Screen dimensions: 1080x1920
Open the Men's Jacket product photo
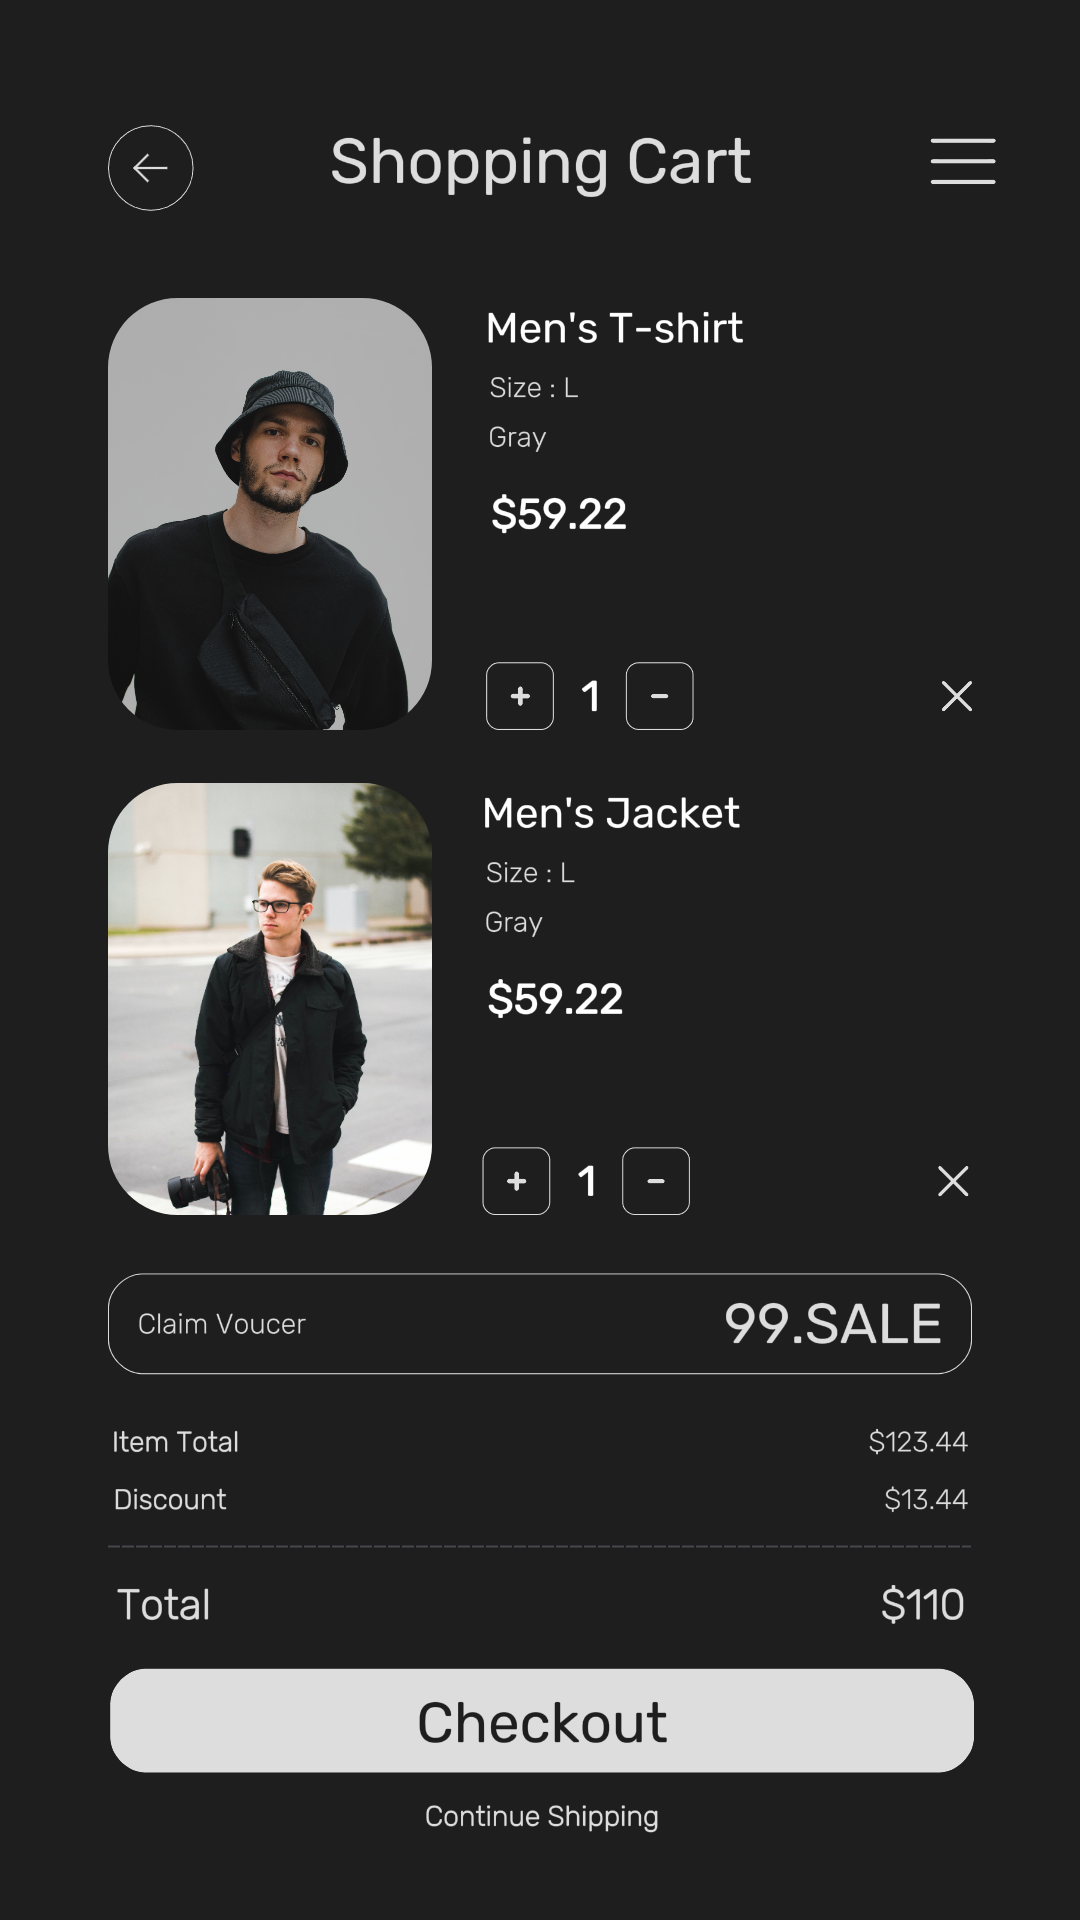(270, 999)
